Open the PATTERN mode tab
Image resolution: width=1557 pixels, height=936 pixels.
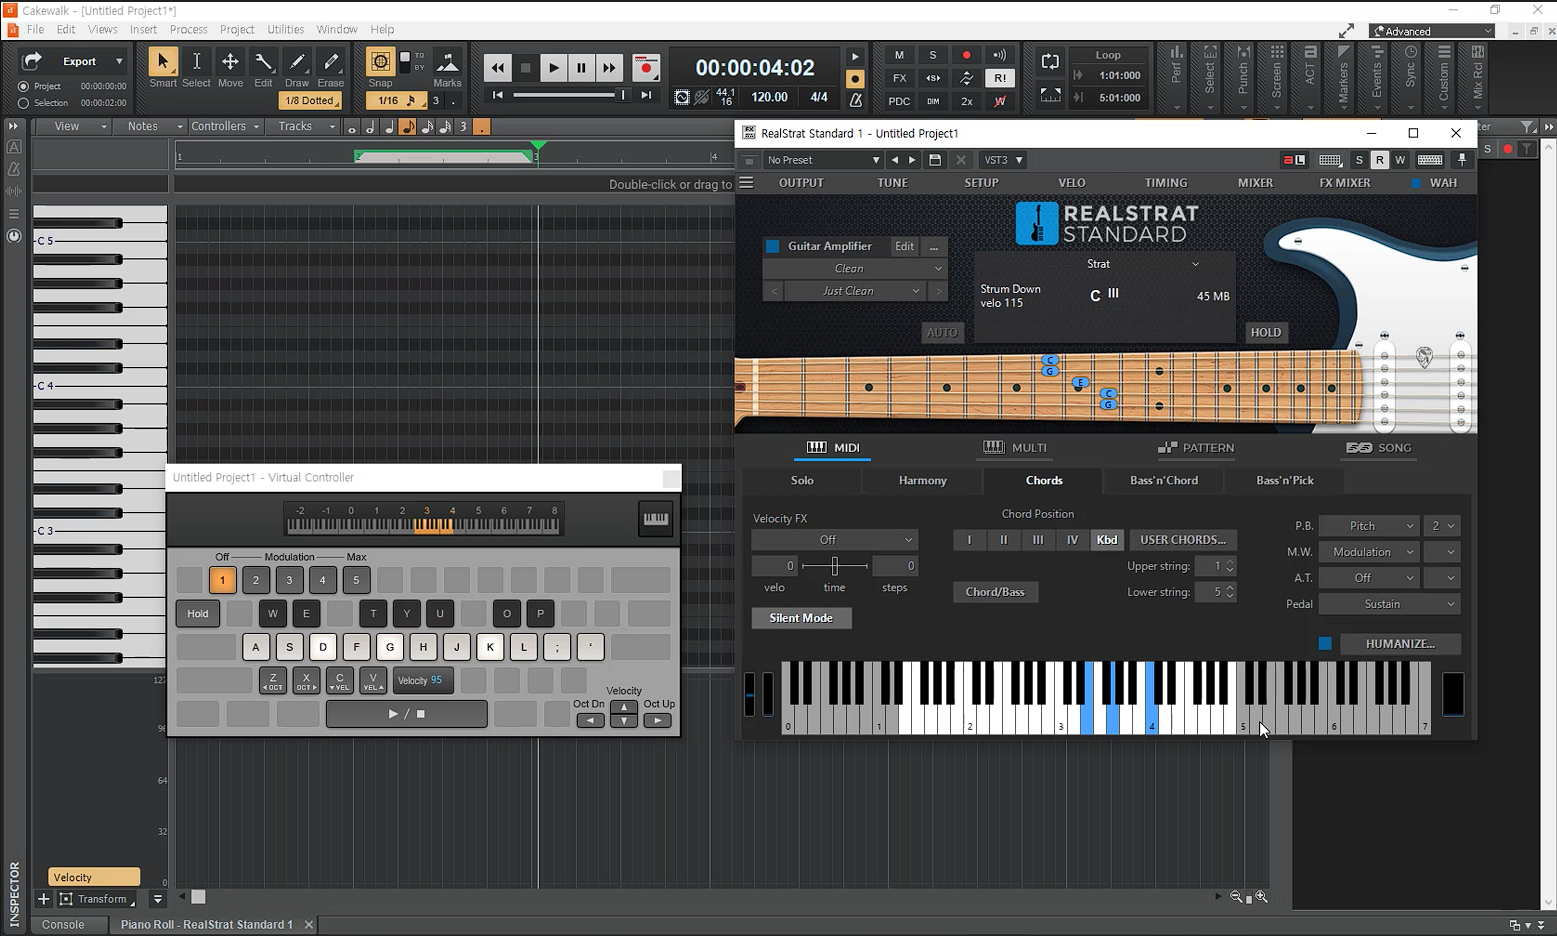1196,448
